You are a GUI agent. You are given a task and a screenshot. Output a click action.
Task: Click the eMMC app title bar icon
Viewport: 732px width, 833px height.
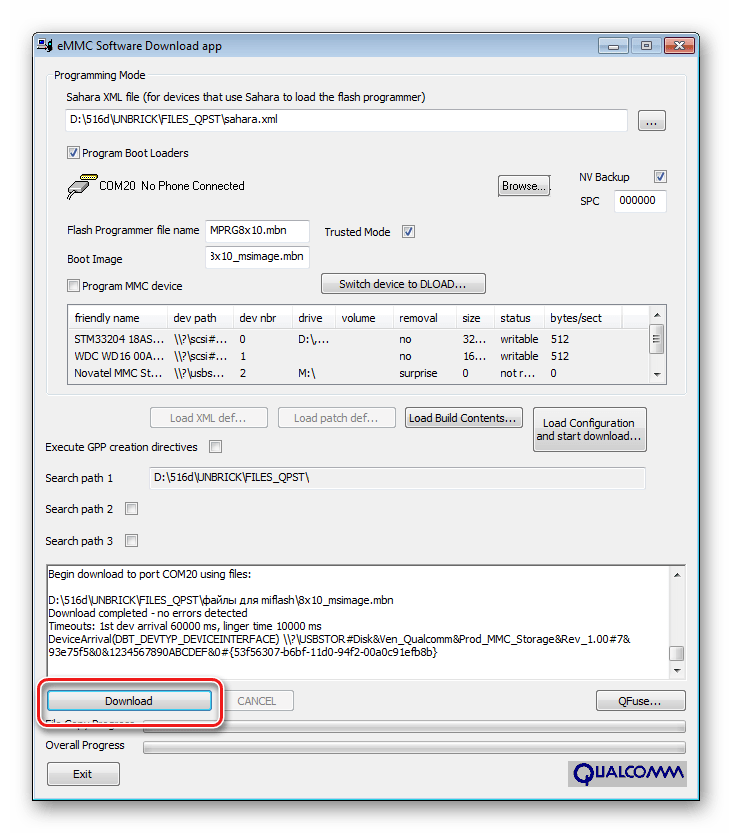click(x=45, y=46)
